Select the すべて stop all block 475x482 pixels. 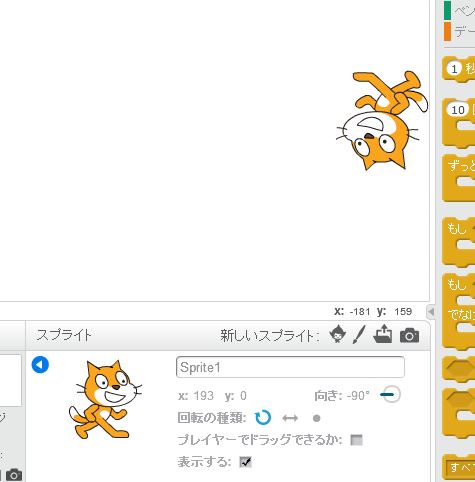coord(460,467)
